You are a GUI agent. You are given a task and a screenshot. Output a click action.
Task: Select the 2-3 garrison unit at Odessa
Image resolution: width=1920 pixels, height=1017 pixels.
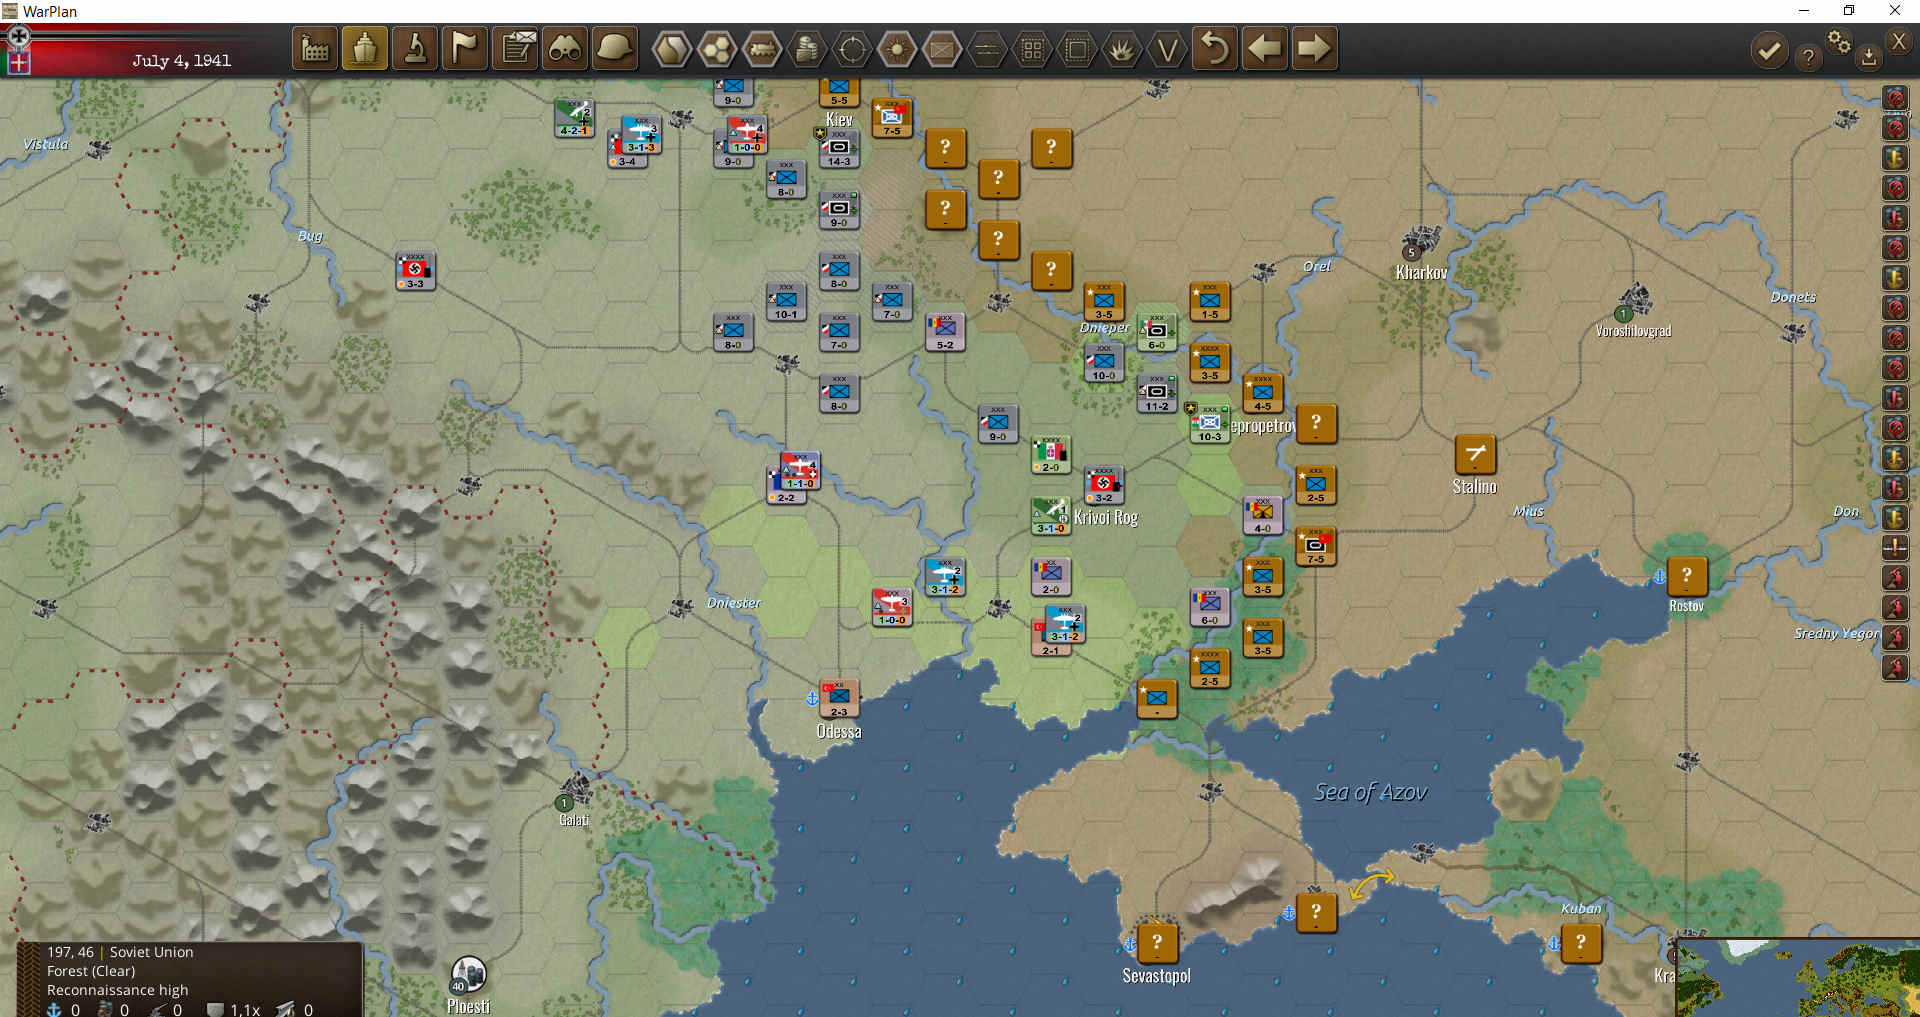839,699
